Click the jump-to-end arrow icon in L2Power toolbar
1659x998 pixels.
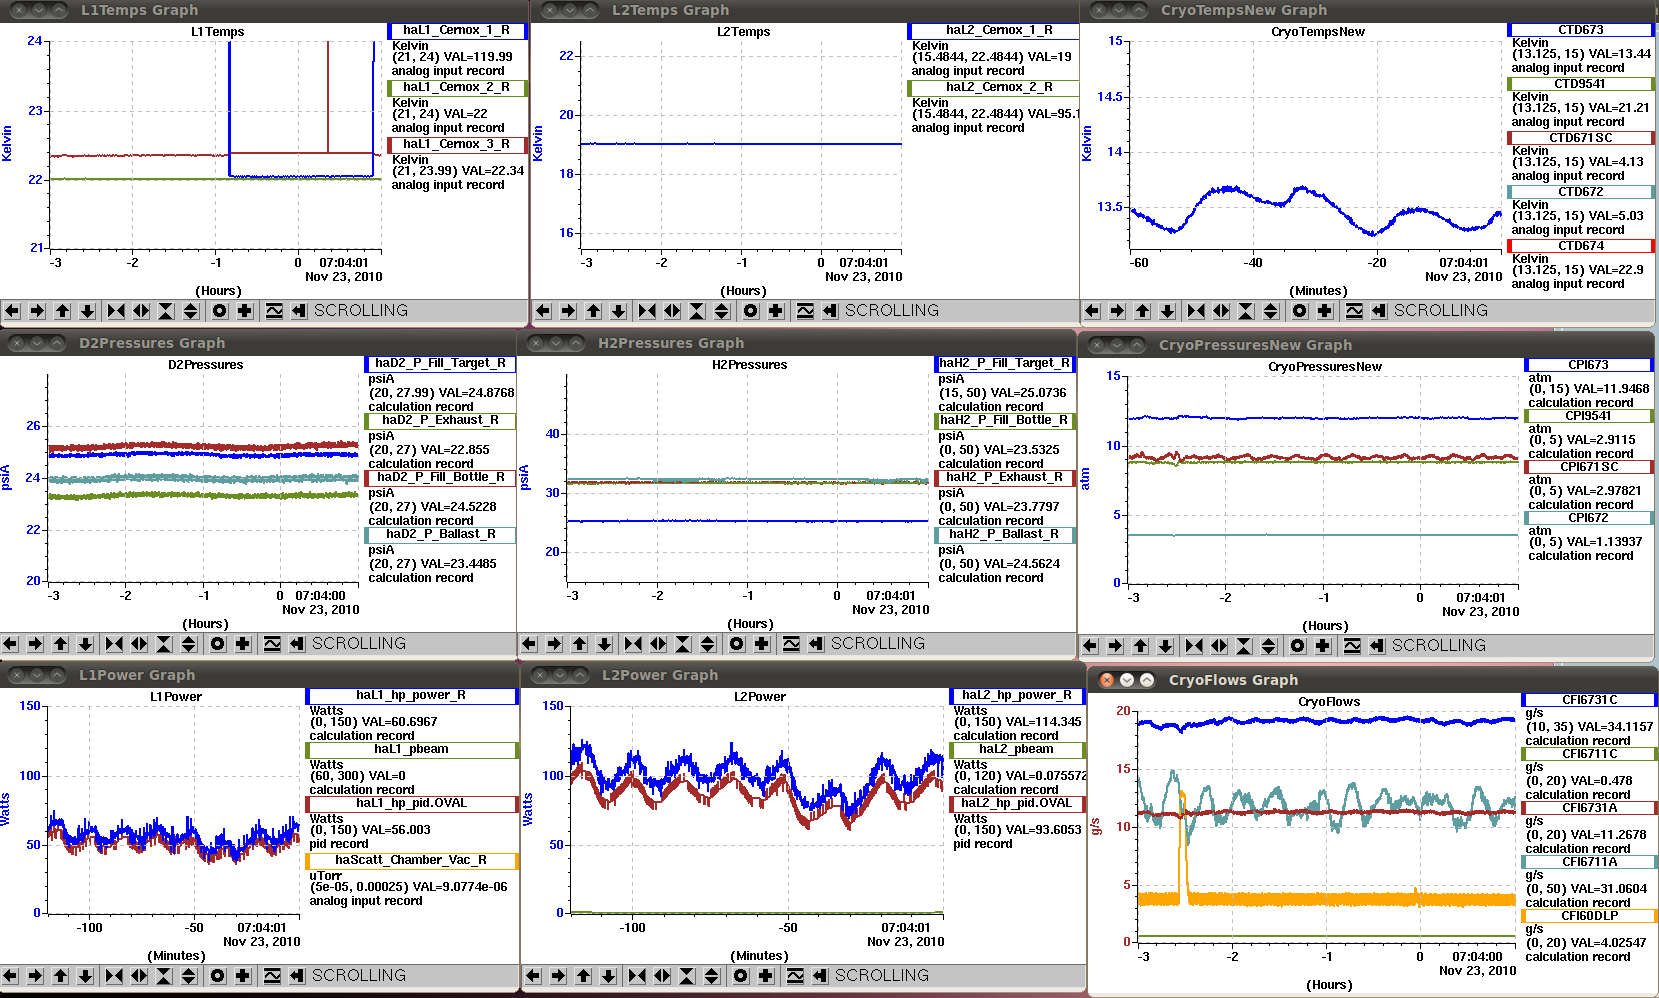pos(820,976)
